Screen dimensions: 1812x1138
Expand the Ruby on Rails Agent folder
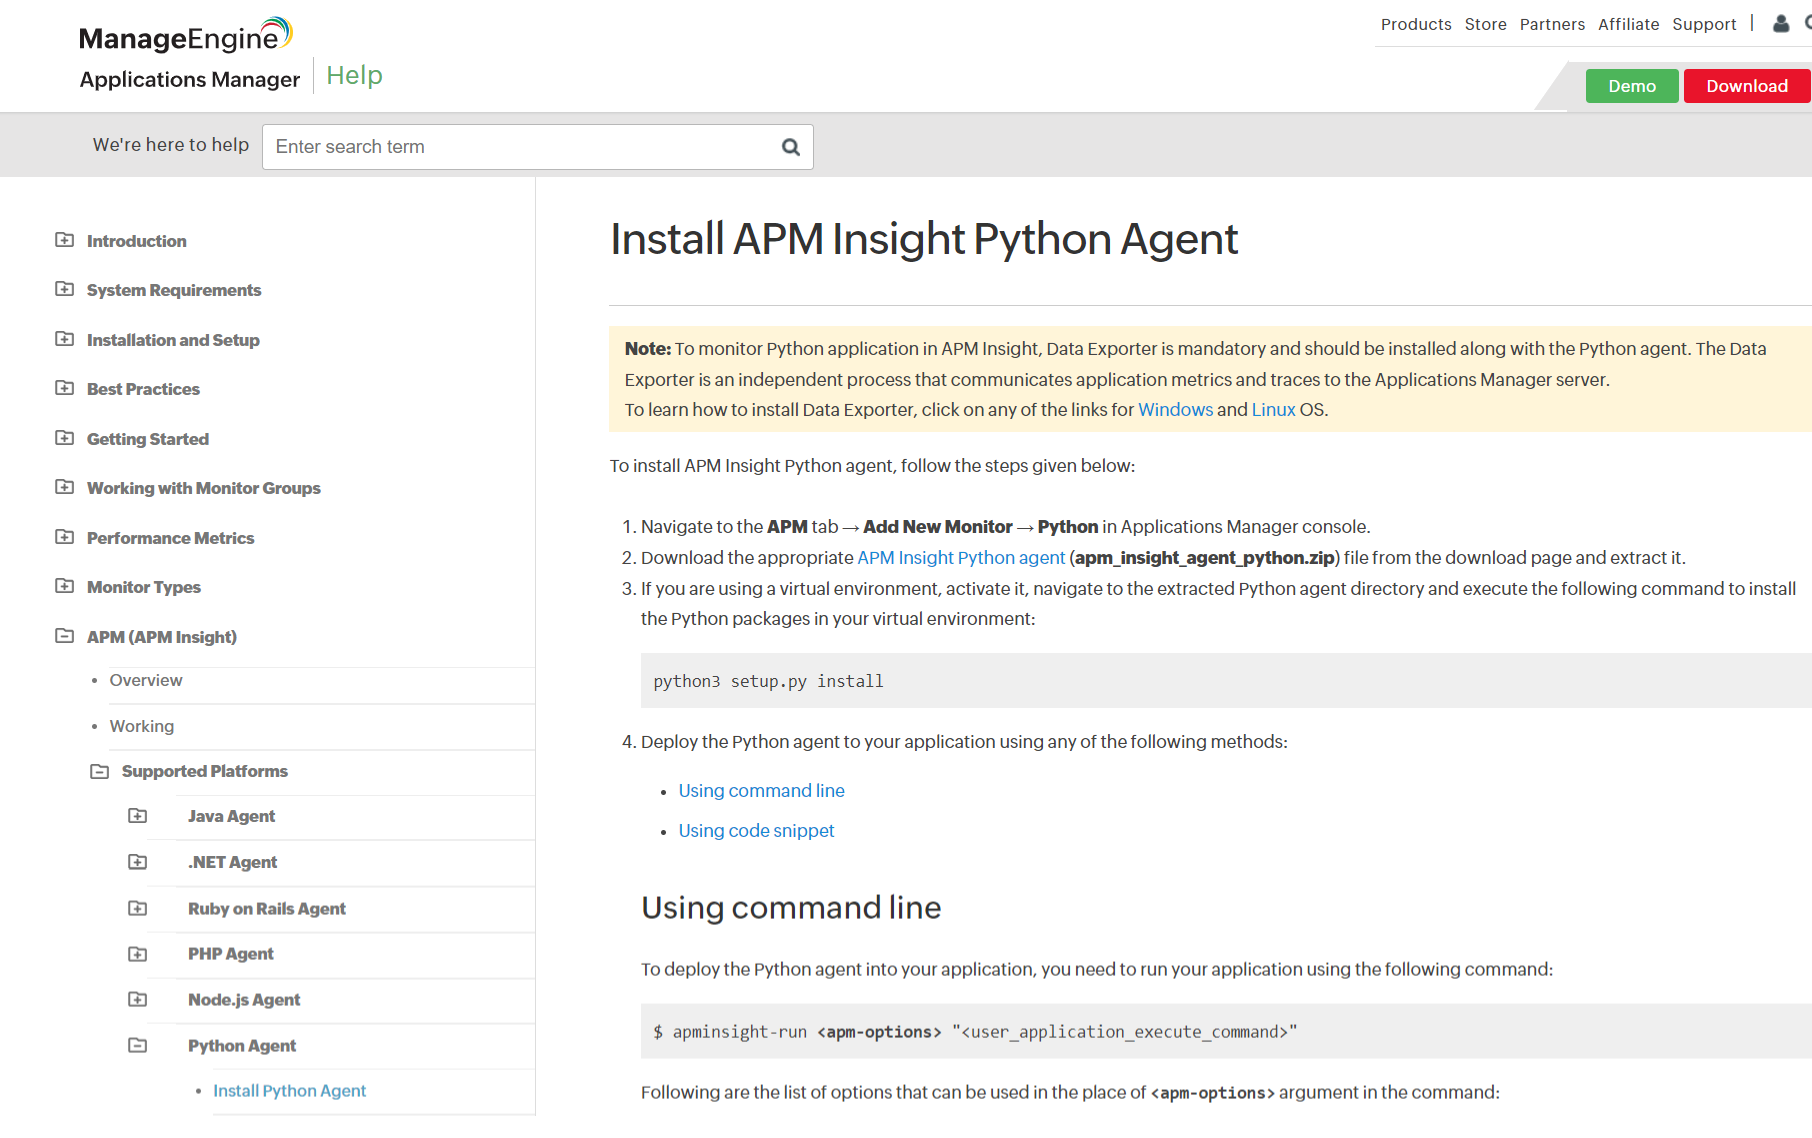[138, 908]
